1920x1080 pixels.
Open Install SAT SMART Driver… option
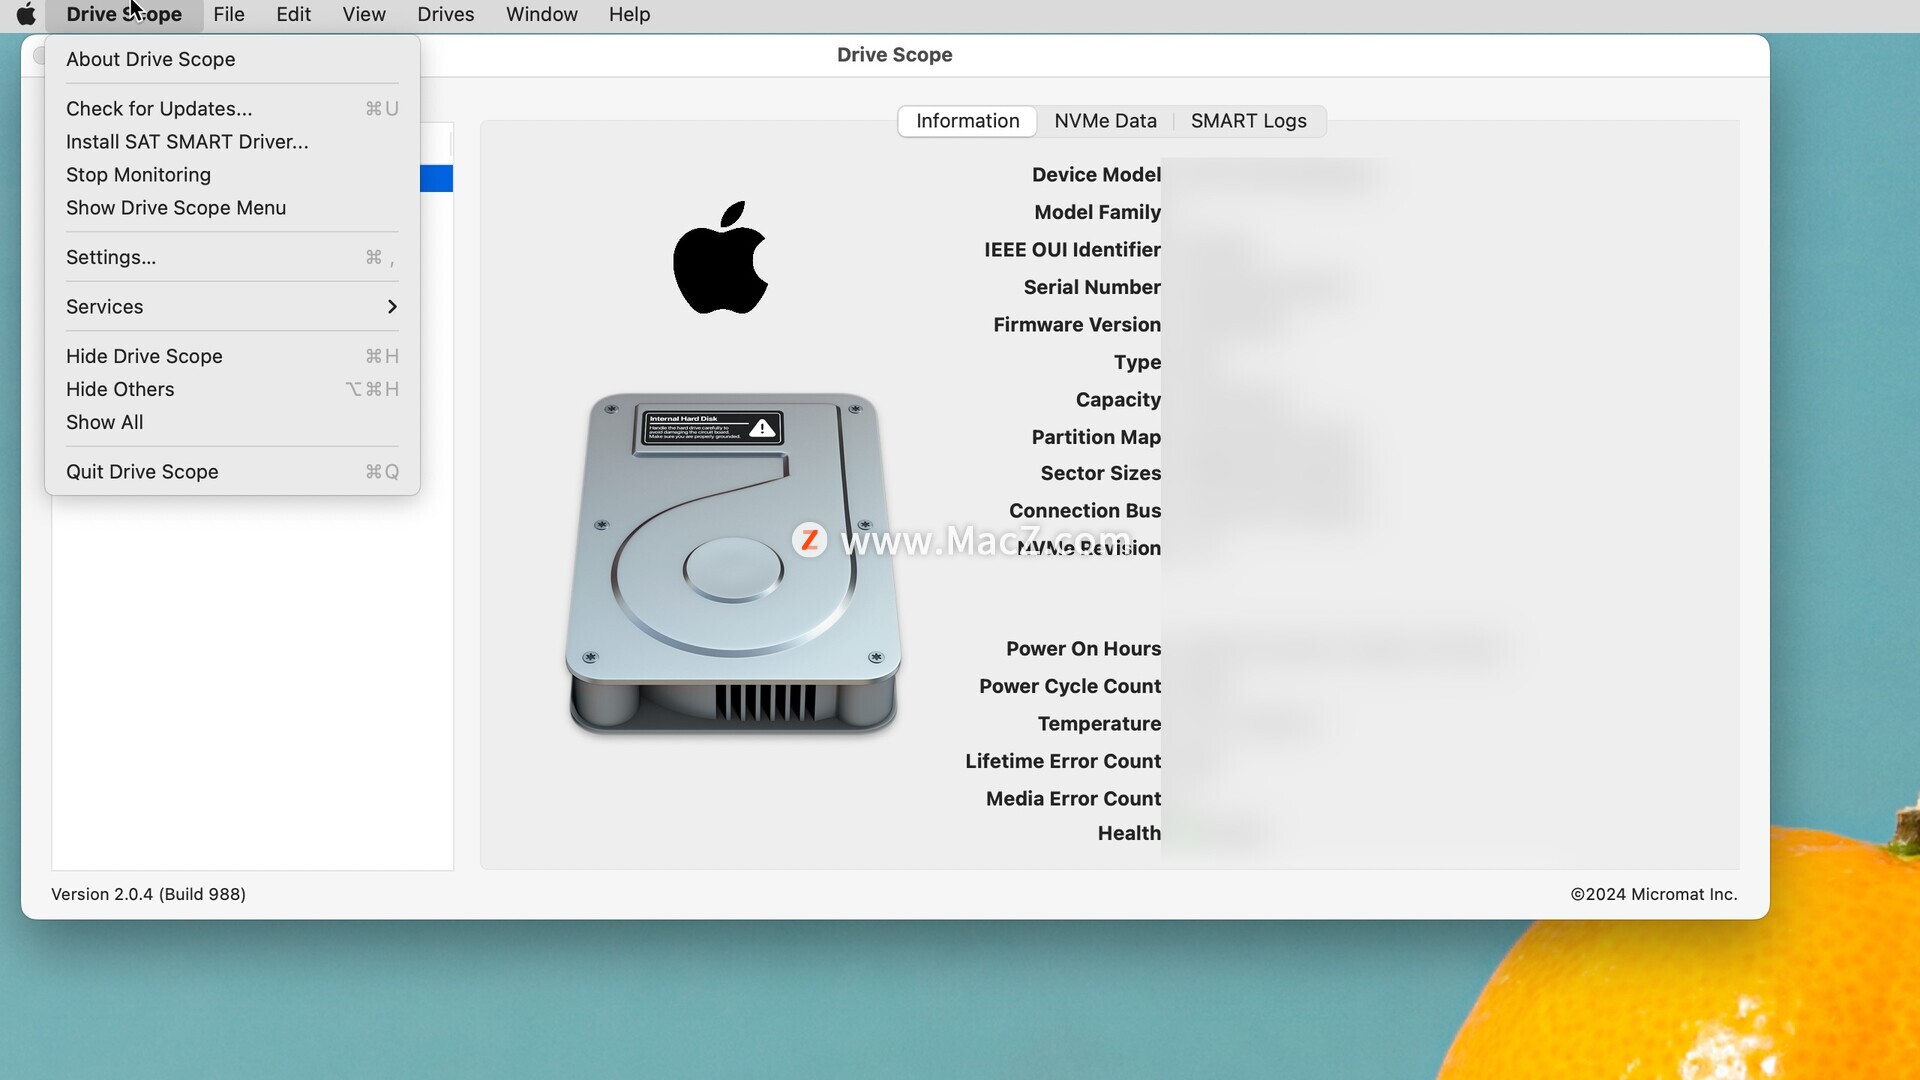tap(187, 142)
